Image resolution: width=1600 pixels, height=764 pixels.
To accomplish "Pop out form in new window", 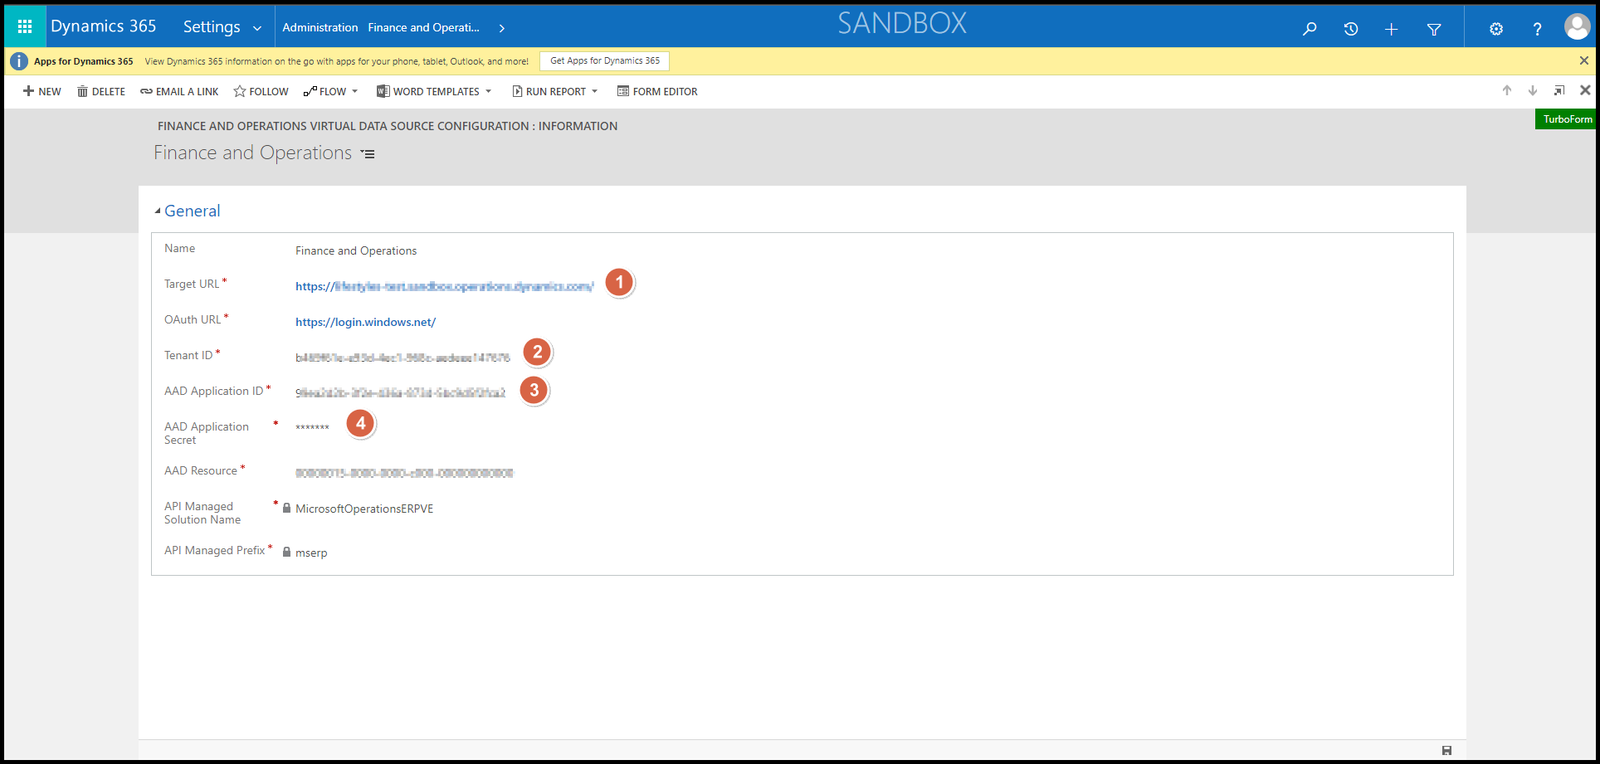I will click(x=1558, y=90).
